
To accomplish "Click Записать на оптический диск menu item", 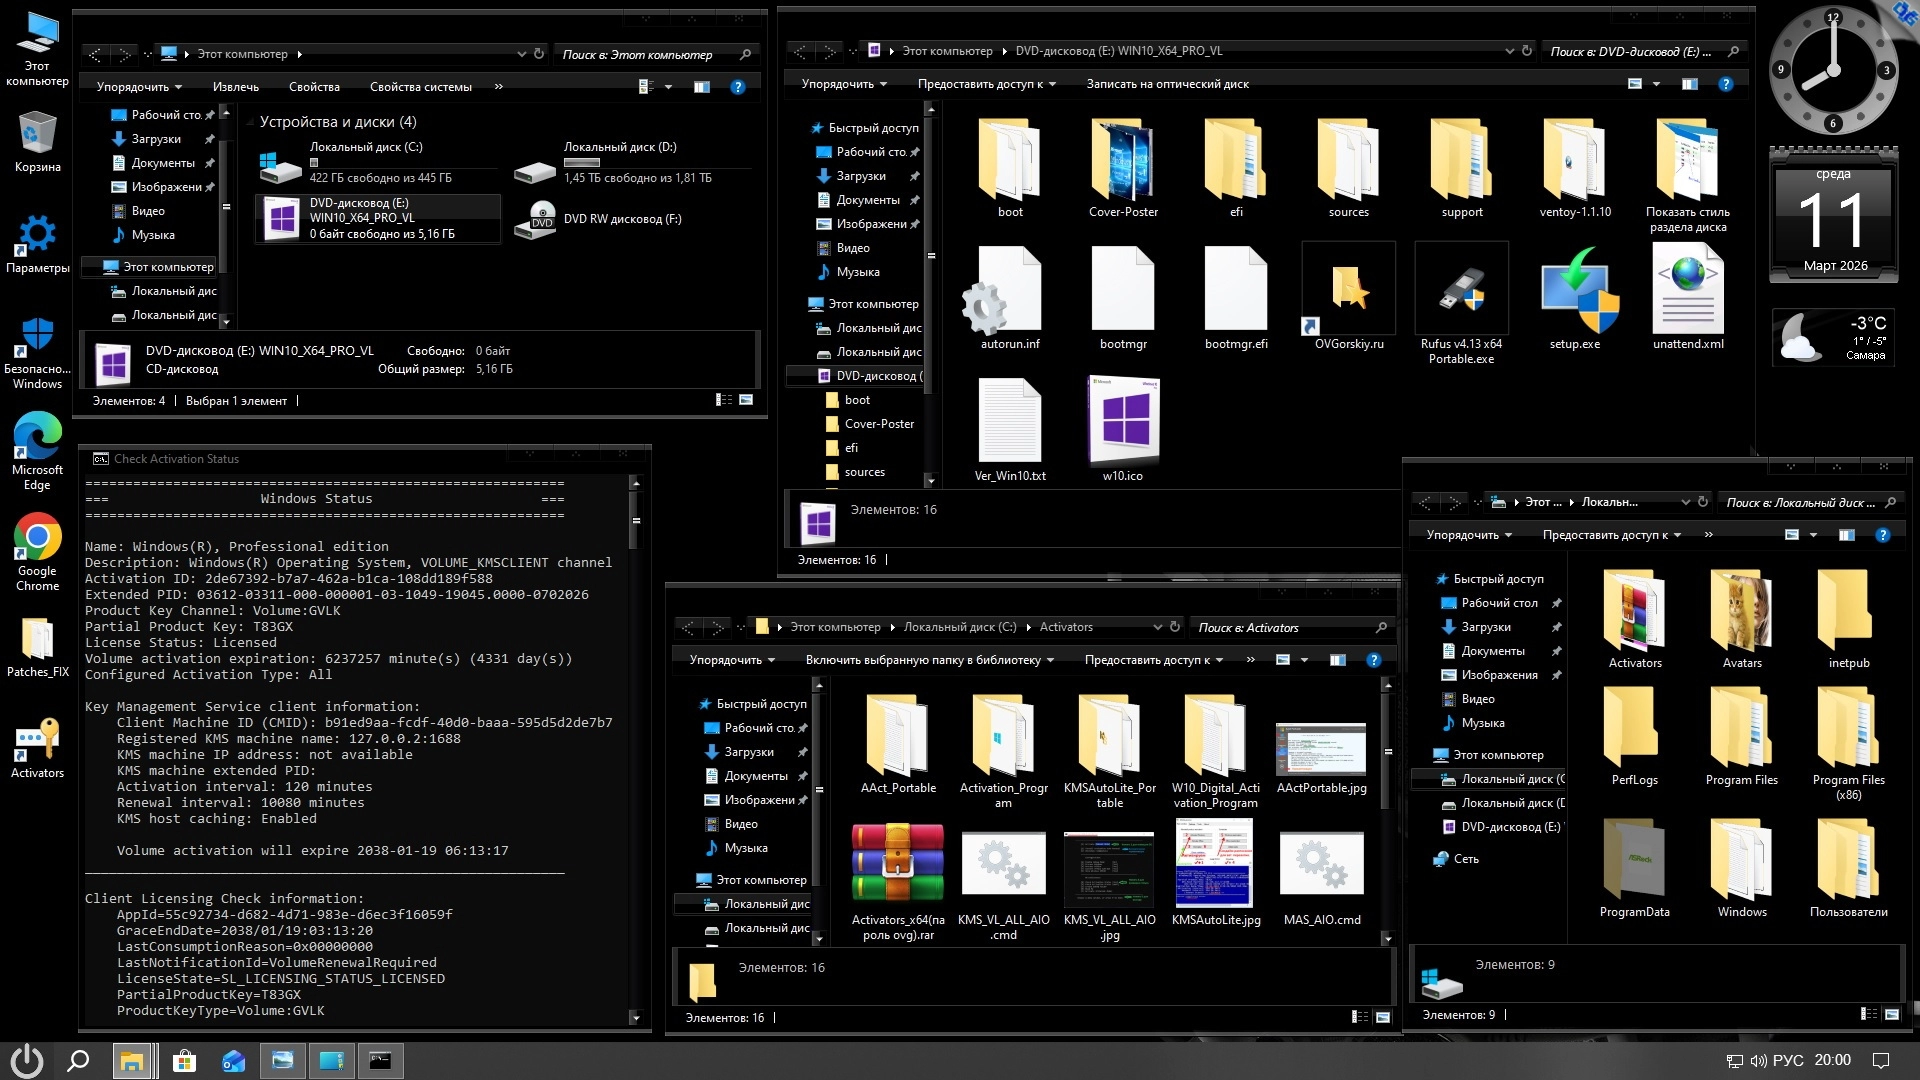I will click(1167, 84).
